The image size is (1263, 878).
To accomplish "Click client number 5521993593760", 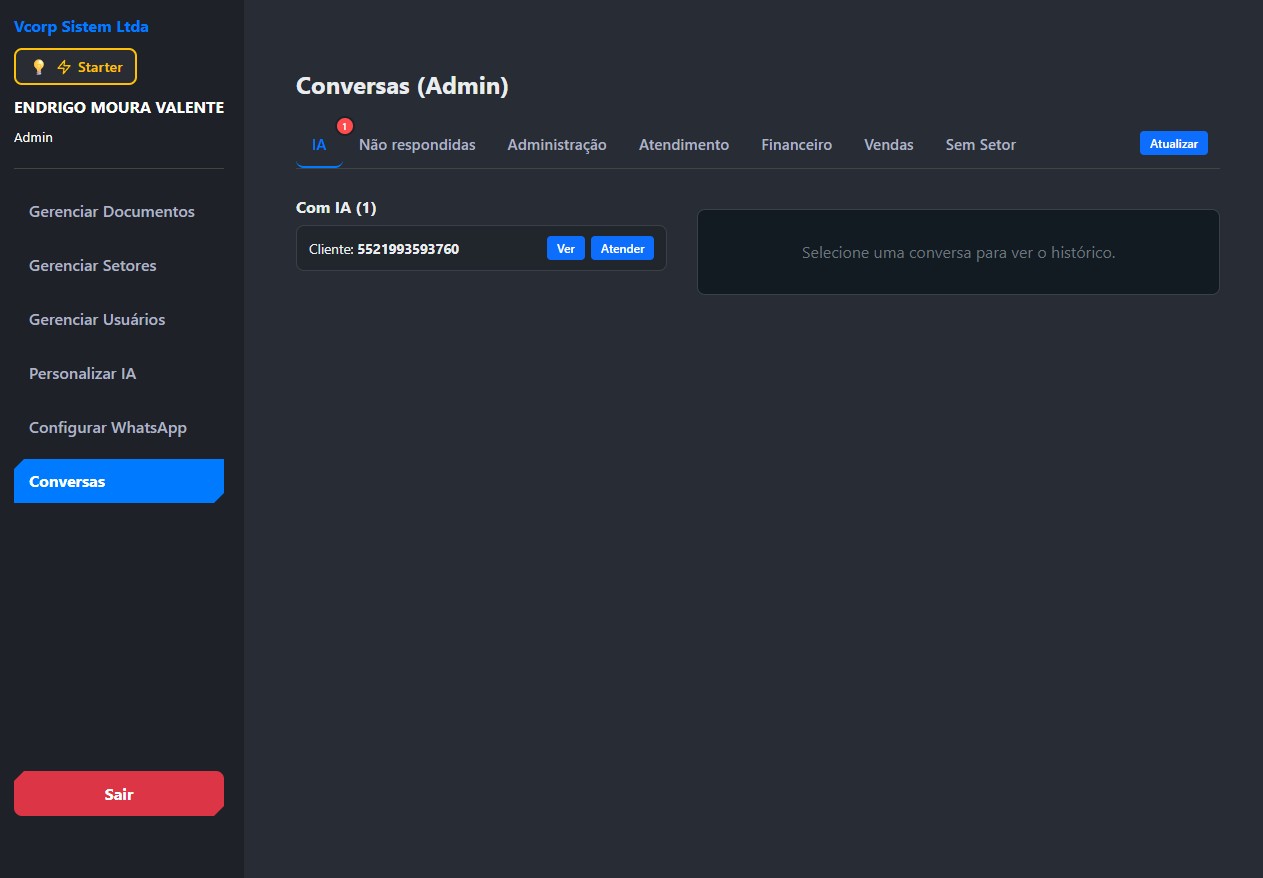I will [408, 249].
